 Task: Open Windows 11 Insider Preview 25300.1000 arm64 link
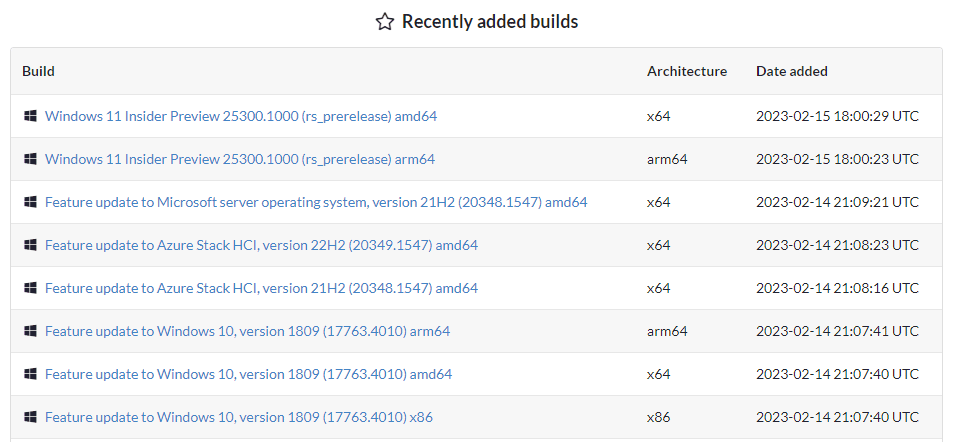[240, 159]
